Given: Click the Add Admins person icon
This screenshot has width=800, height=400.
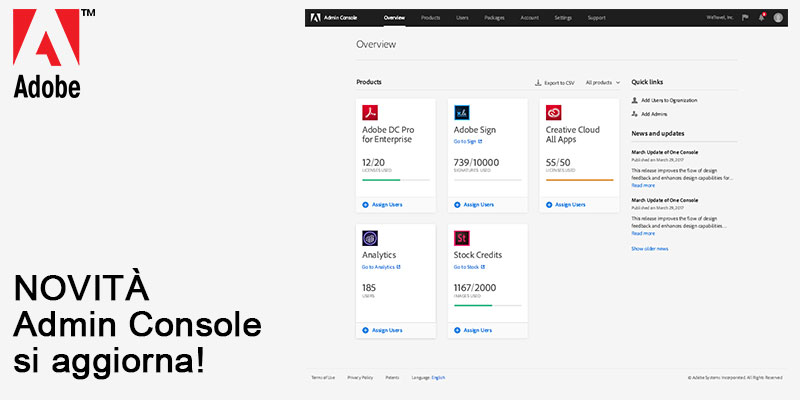Looking at the screenshot, I should (x=635, y=114).
